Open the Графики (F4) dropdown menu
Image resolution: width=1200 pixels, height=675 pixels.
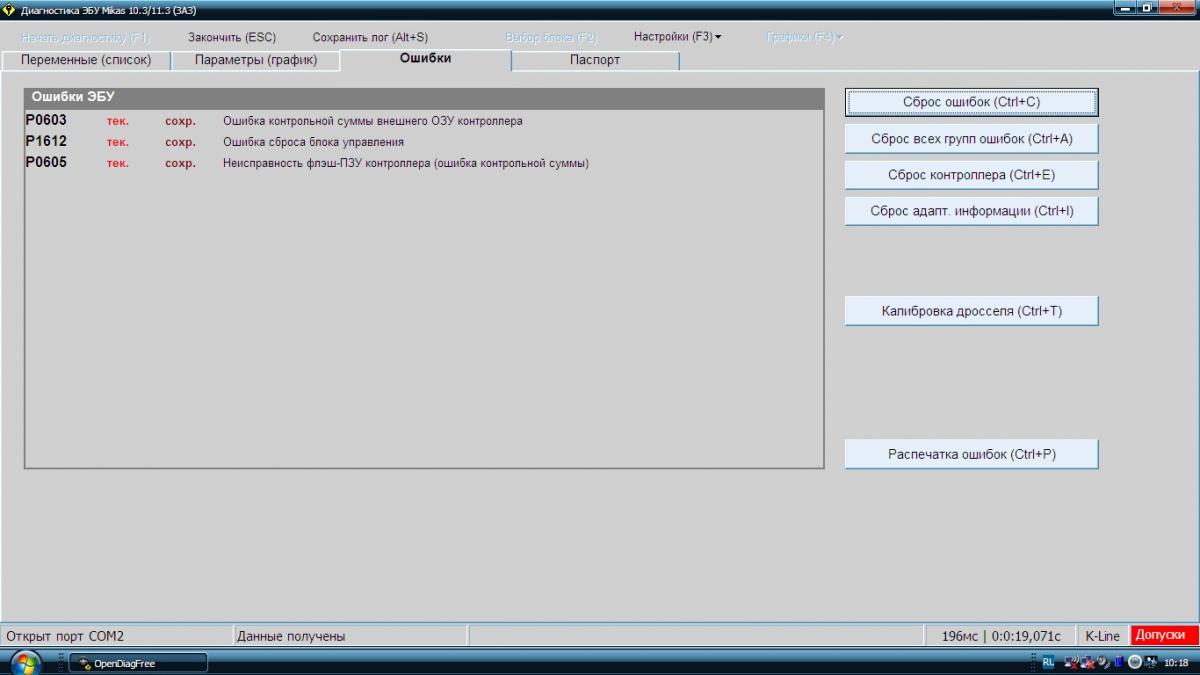coord(804,37)
